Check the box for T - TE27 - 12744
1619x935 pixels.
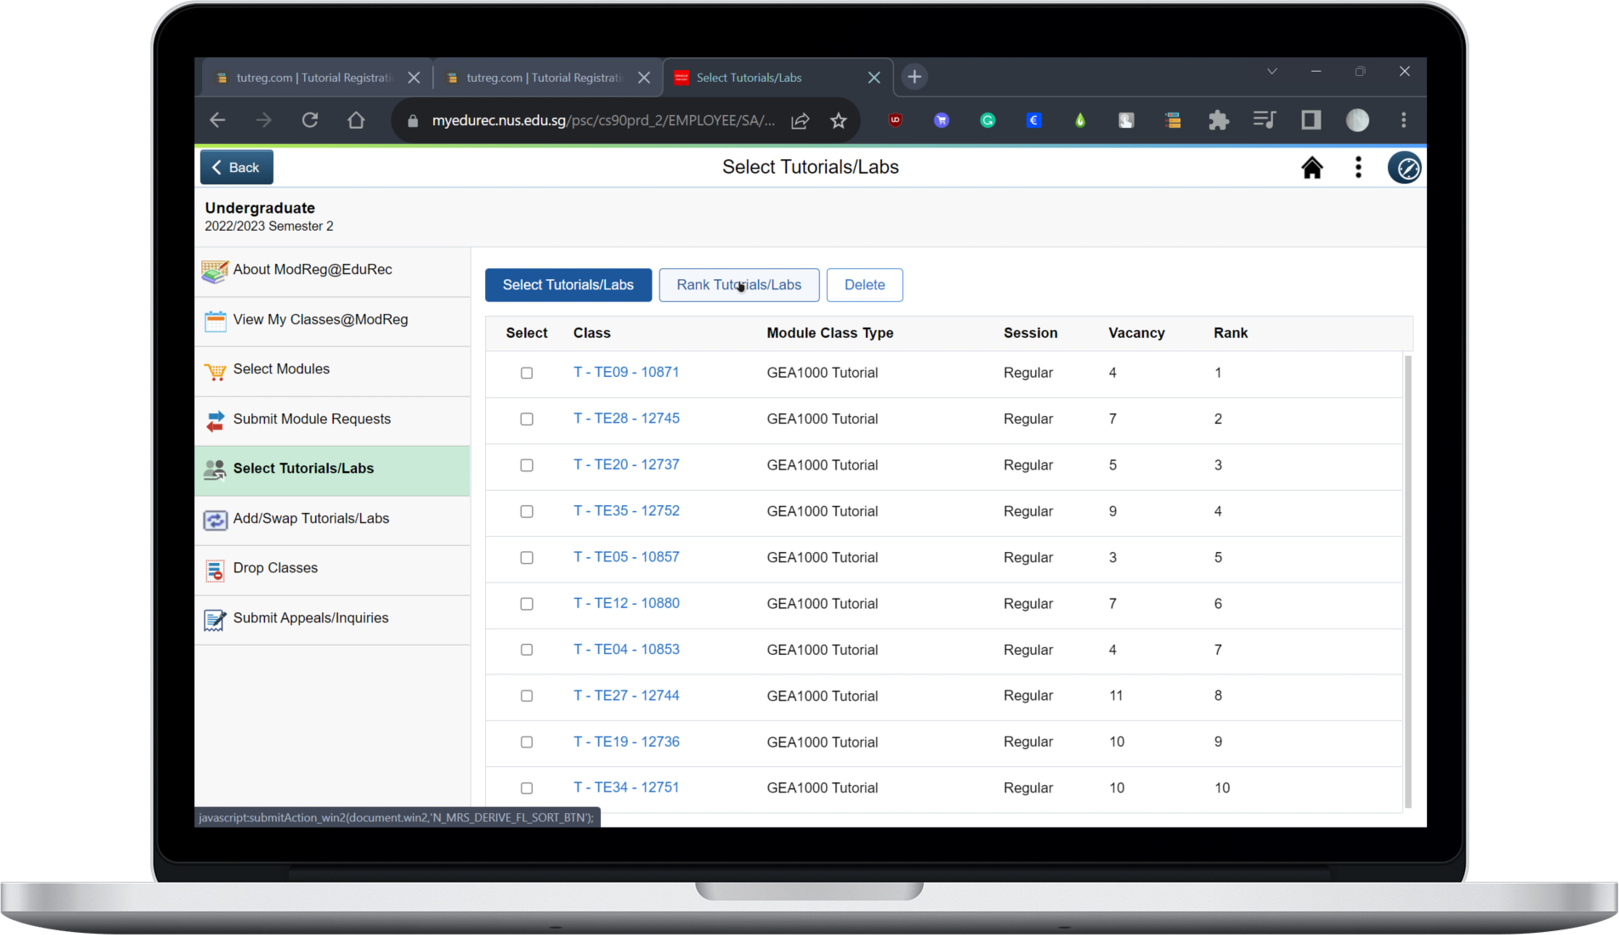pos(527,696)
